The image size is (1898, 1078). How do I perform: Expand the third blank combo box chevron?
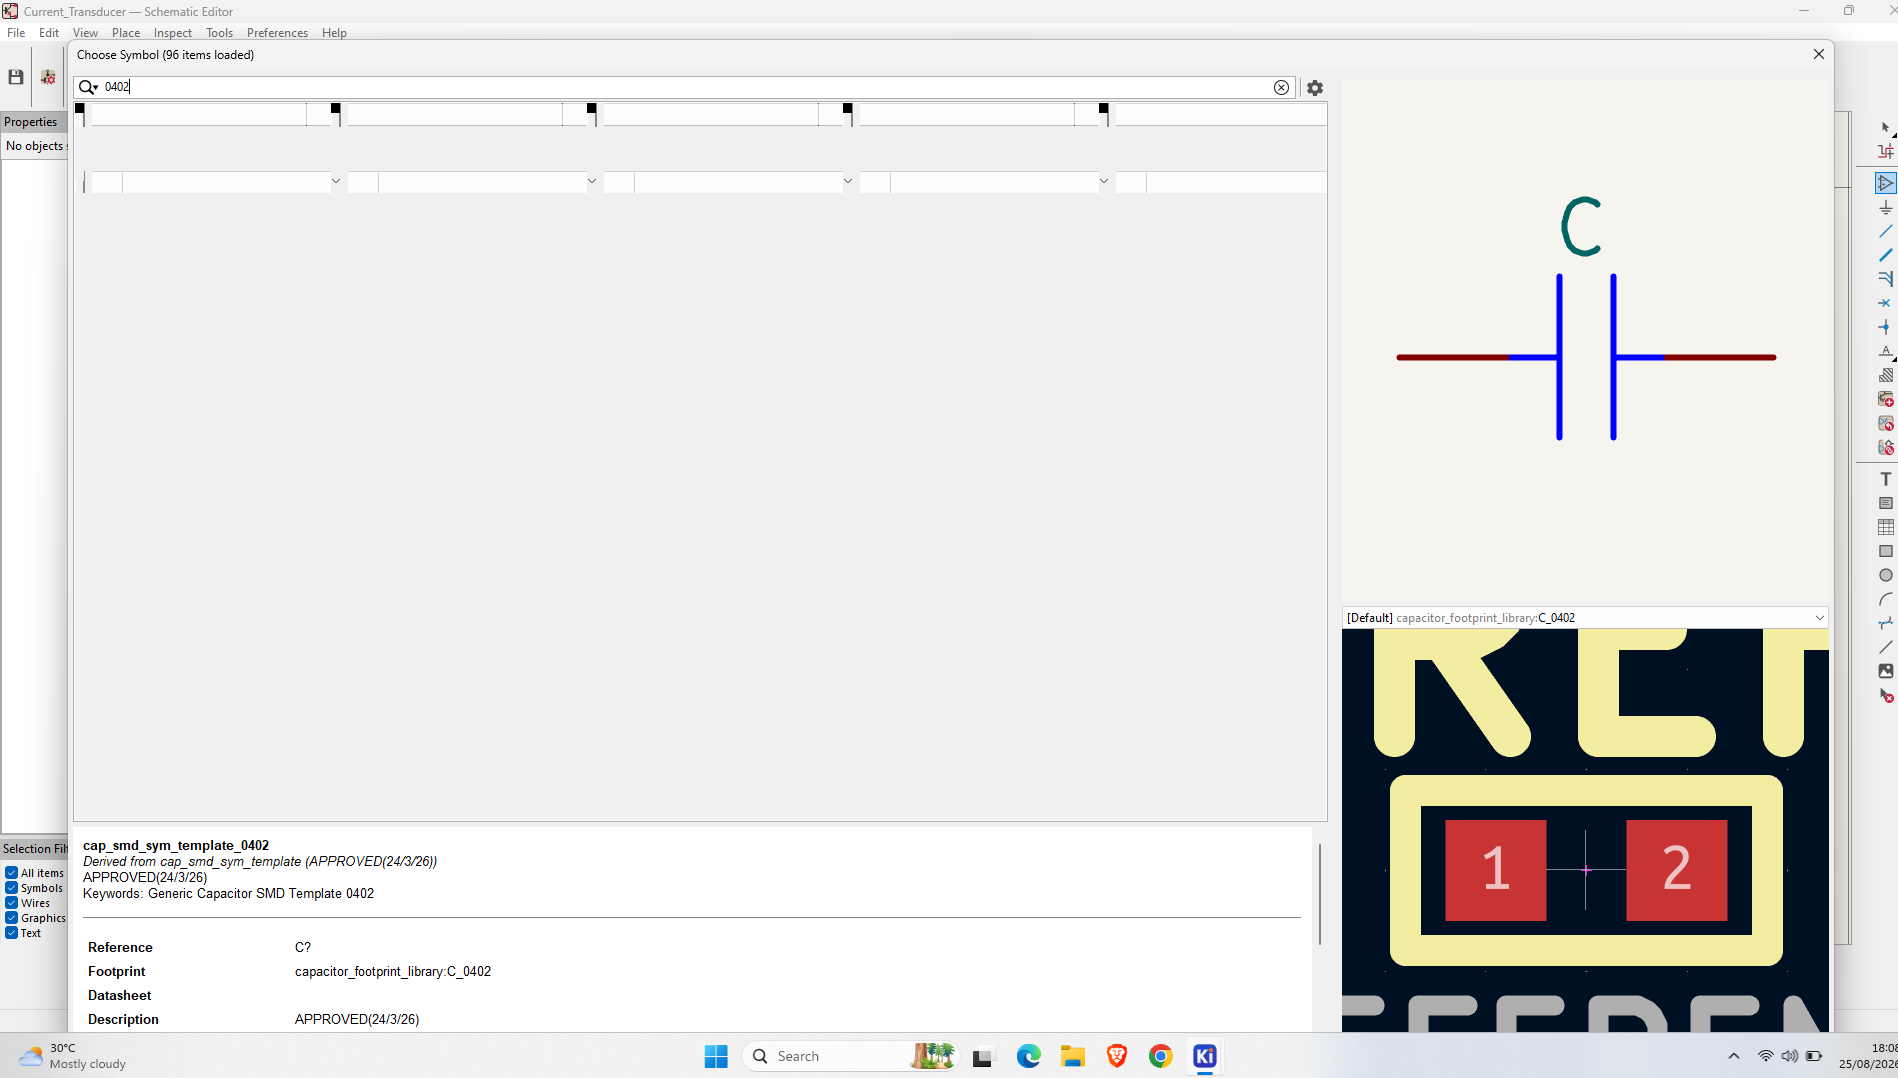[848, 182]
